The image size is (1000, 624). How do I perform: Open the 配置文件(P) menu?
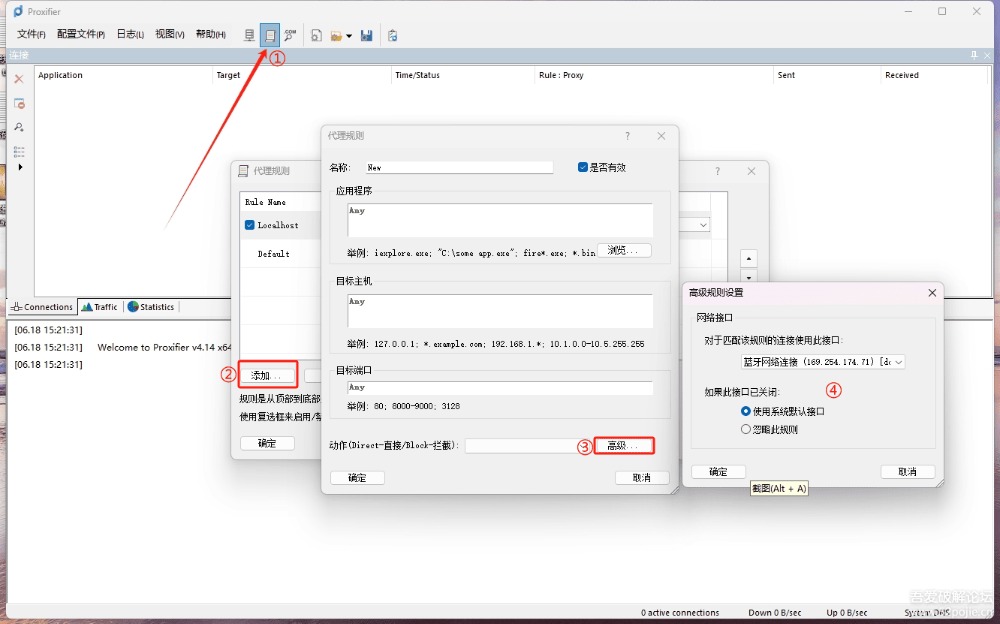click(x=81, y=34)
